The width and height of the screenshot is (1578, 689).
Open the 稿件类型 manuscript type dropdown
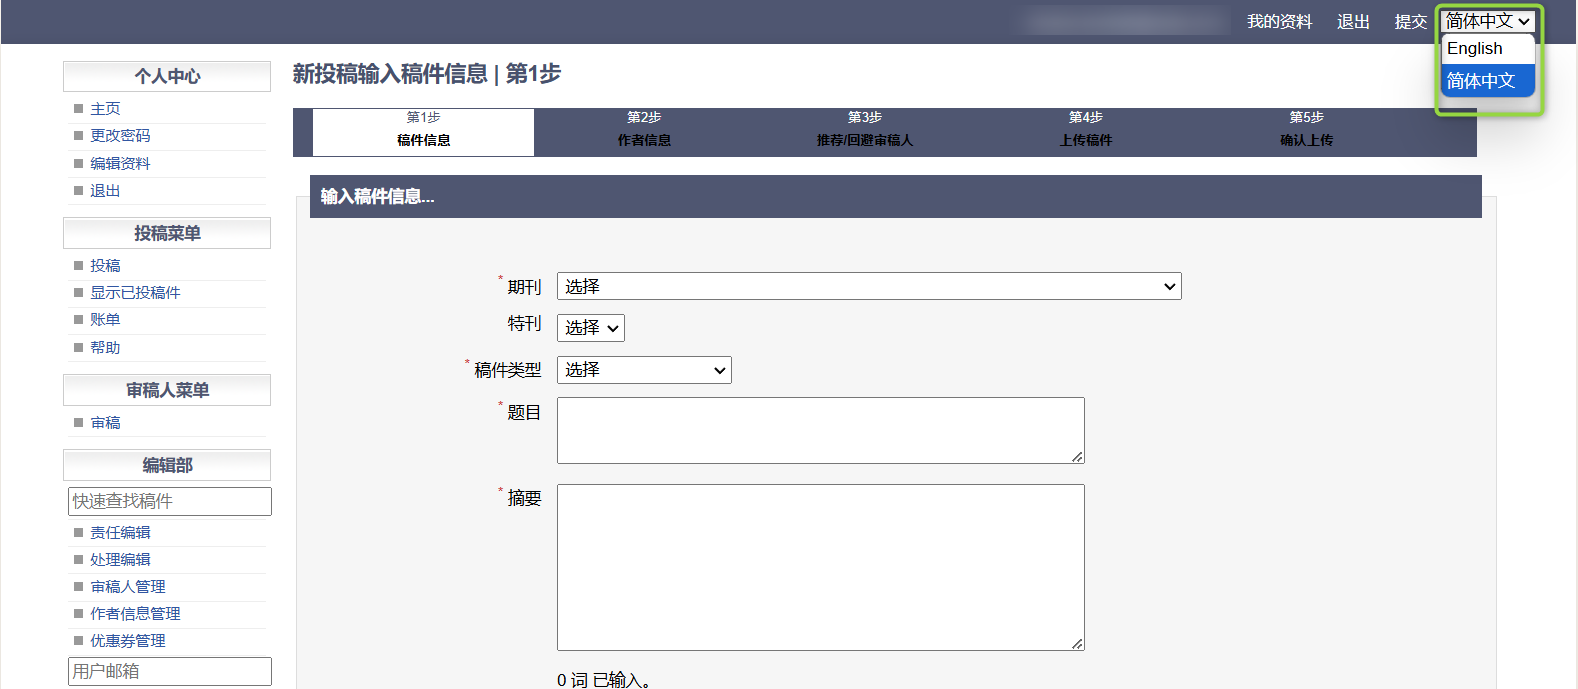[643, 370]
